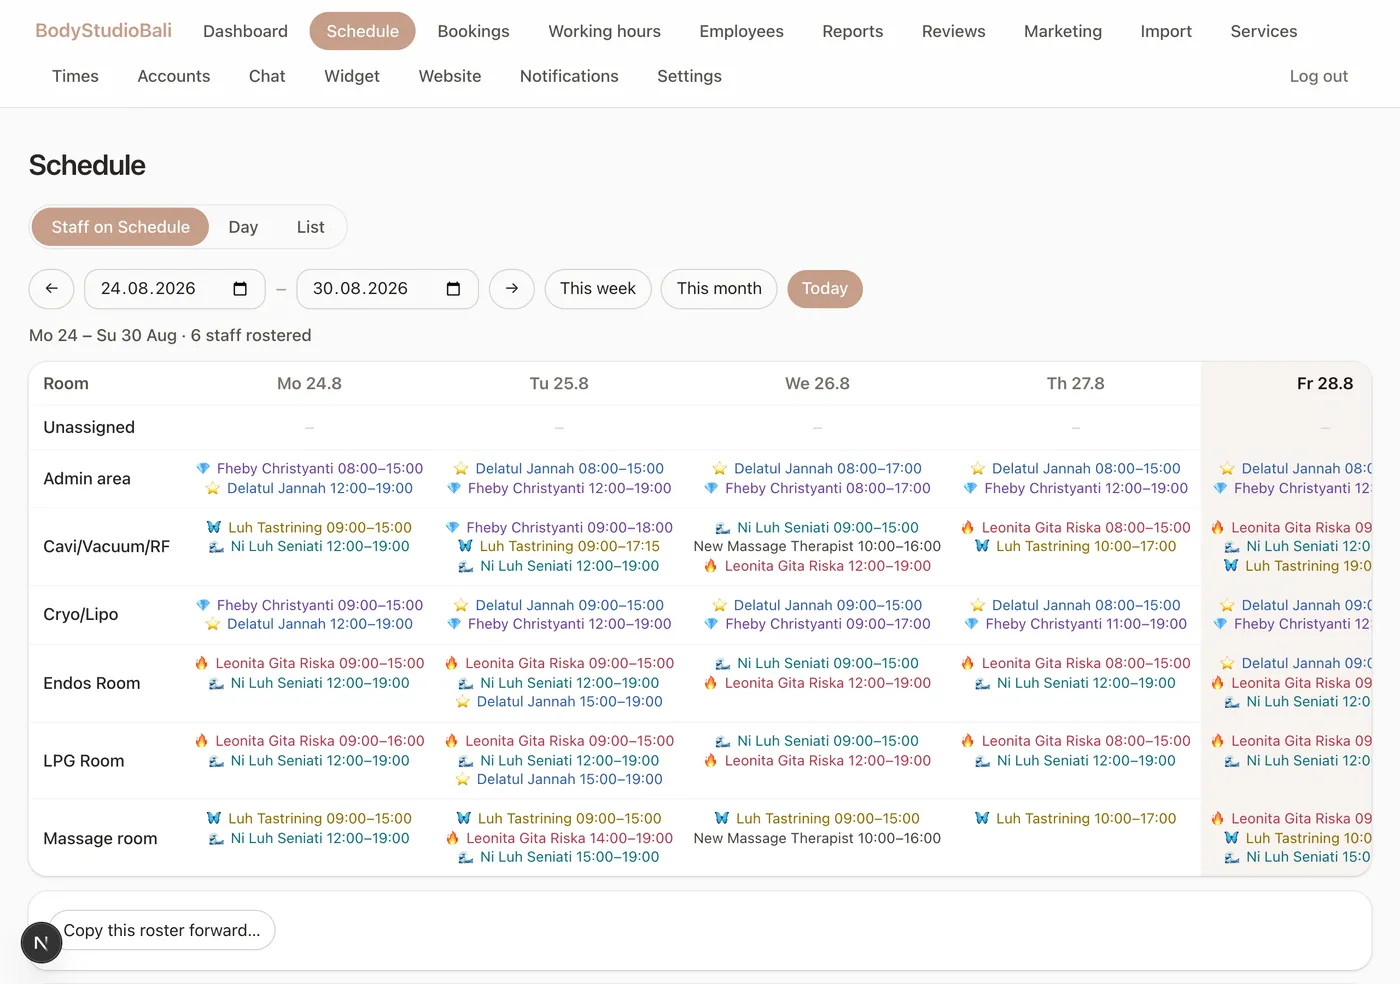Click gem icon by Feby Christyanti 11:00–19:00 Cryo/Lipo Thursday

971,624
